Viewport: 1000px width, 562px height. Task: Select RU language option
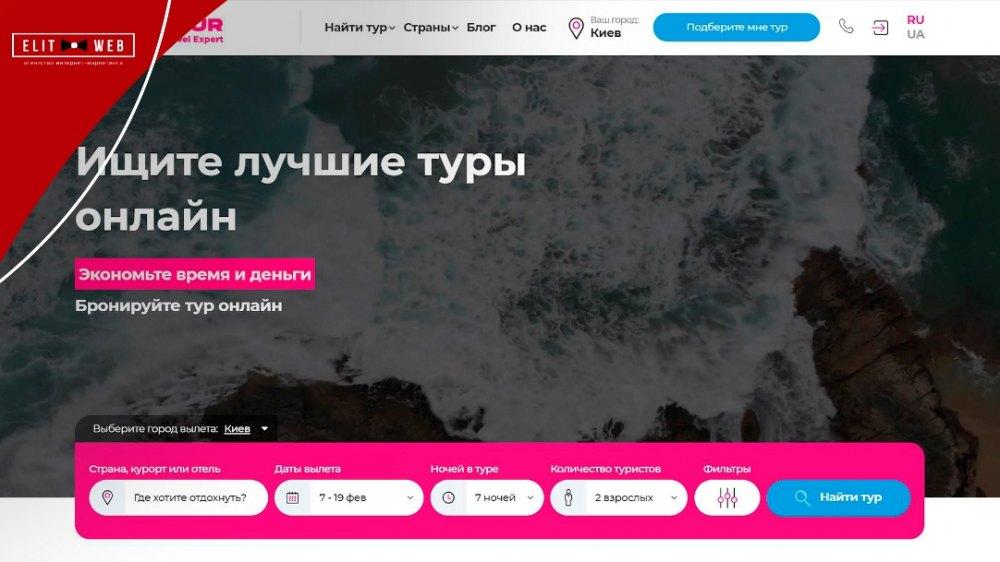915,20
